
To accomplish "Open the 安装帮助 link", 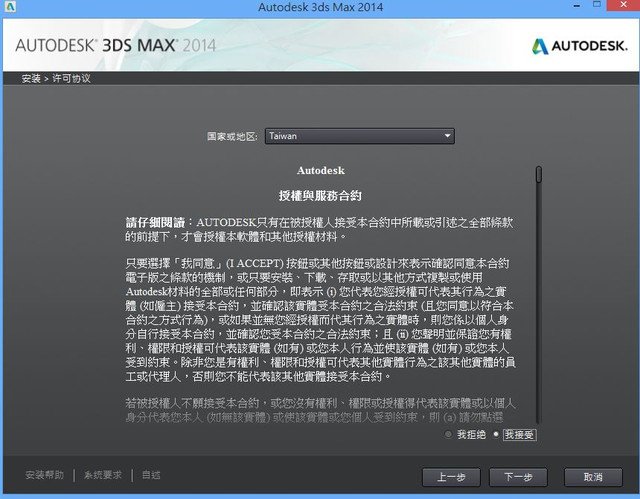I will pos(44,475).
